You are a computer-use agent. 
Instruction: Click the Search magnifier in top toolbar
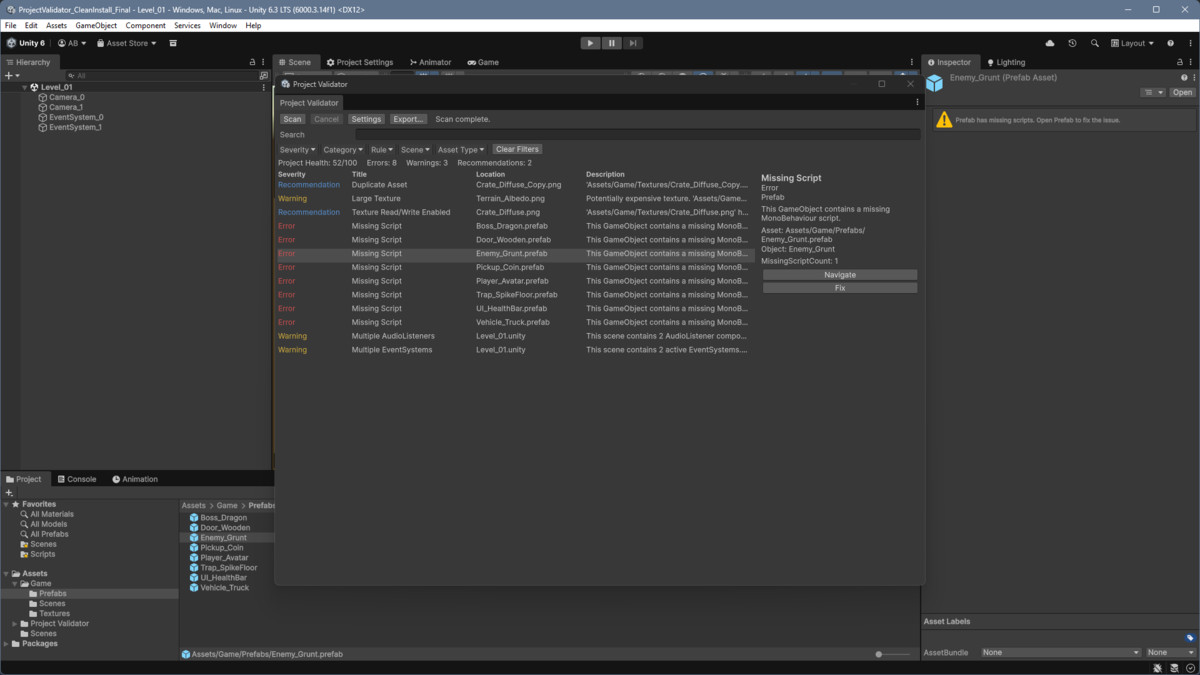tap(1095, 43)
